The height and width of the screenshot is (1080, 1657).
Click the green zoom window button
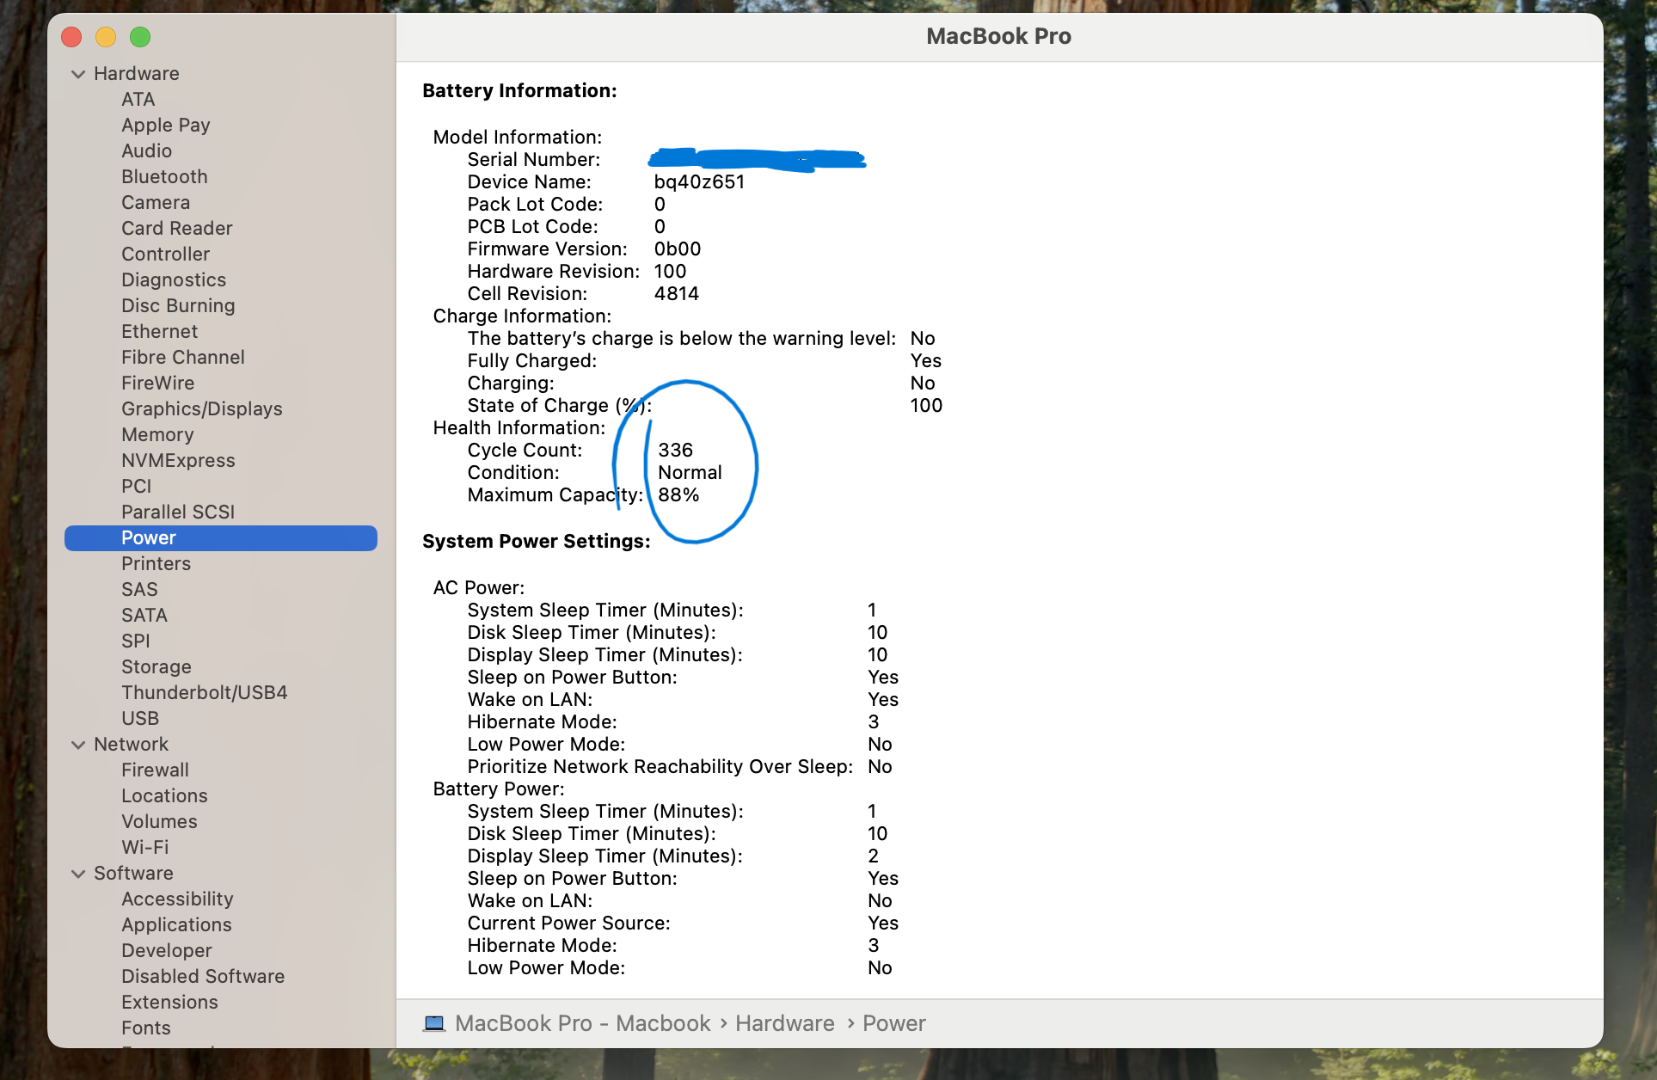[x=140, y=37]
